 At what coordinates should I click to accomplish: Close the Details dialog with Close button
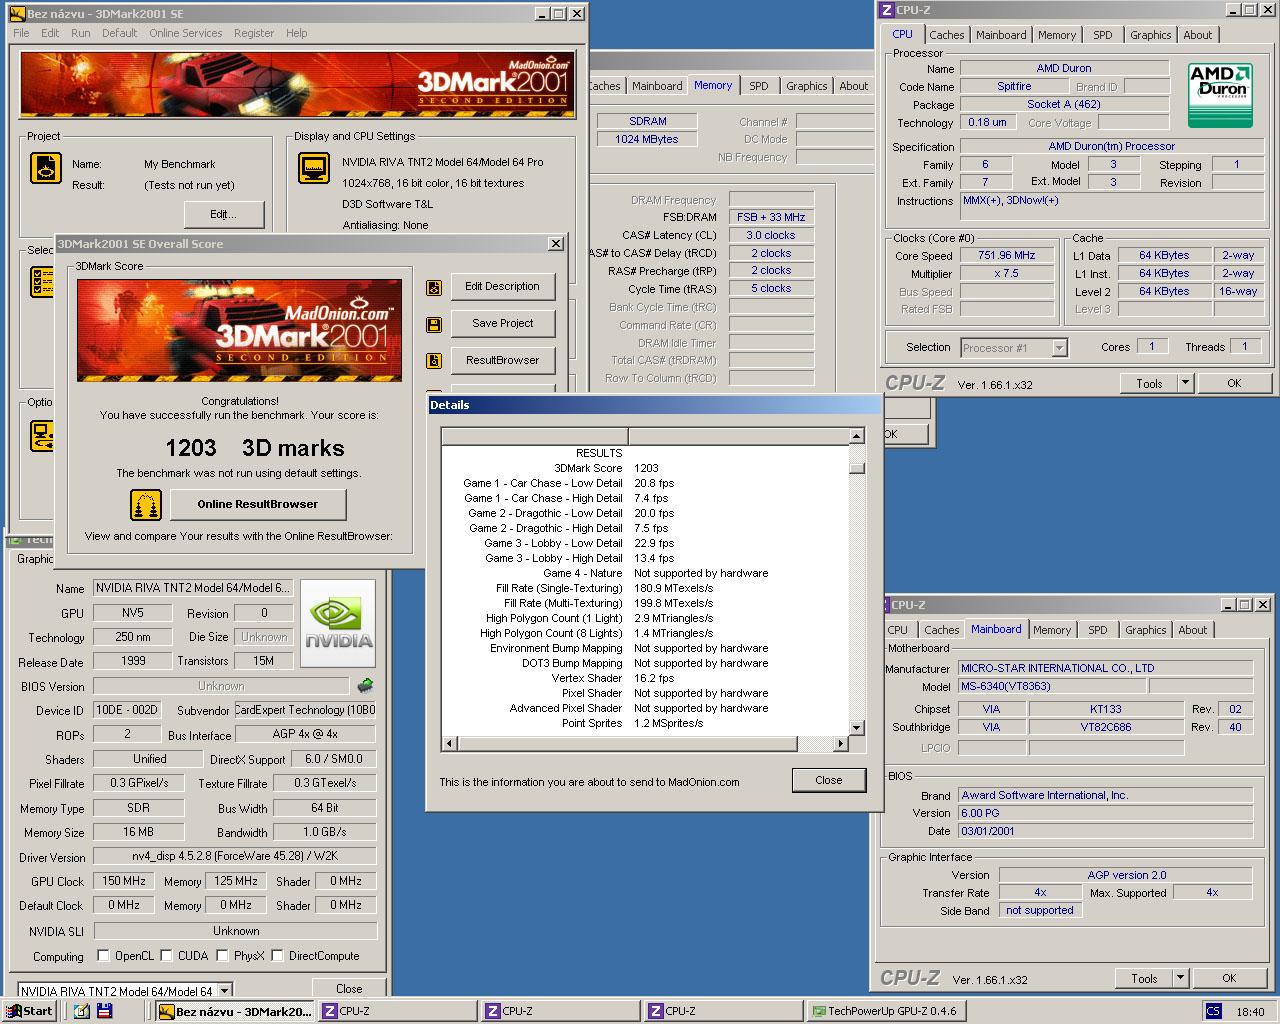(828, 780)
